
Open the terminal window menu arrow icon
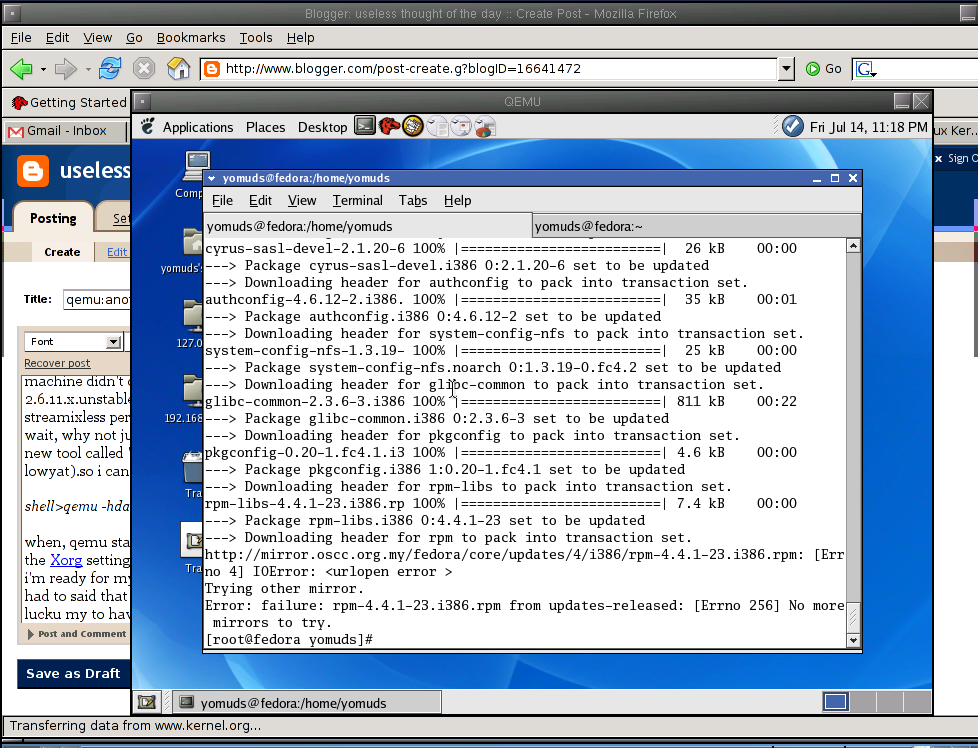[211, 178]
